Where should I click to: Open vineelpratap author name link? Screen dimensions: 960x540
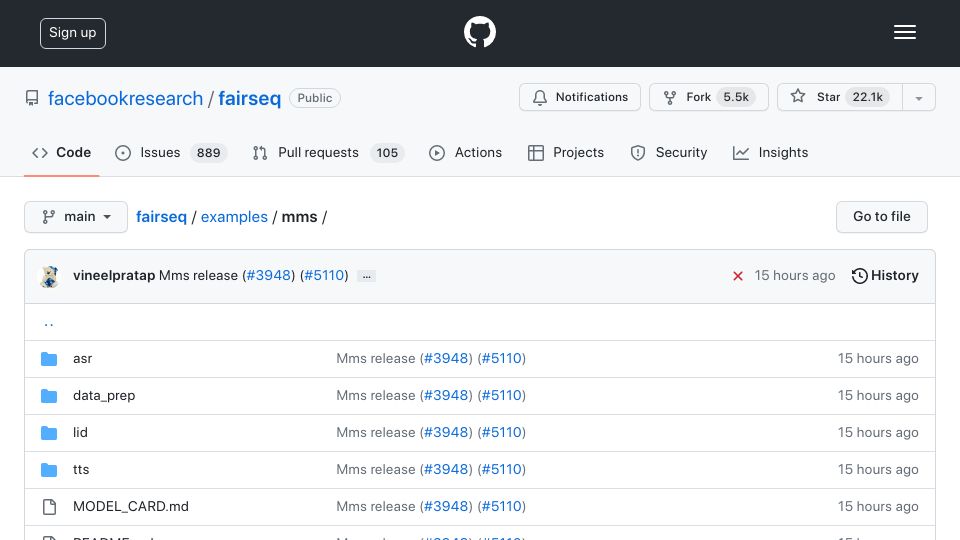point(114,276)
